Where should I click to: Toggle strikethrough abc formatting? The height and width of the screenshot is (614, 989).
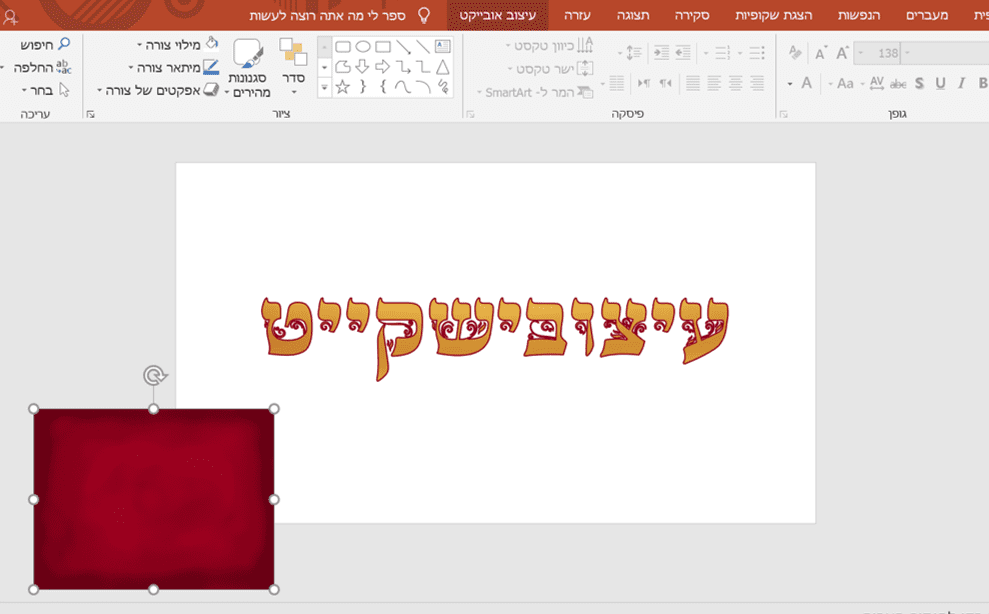click(x=898, y=83)
